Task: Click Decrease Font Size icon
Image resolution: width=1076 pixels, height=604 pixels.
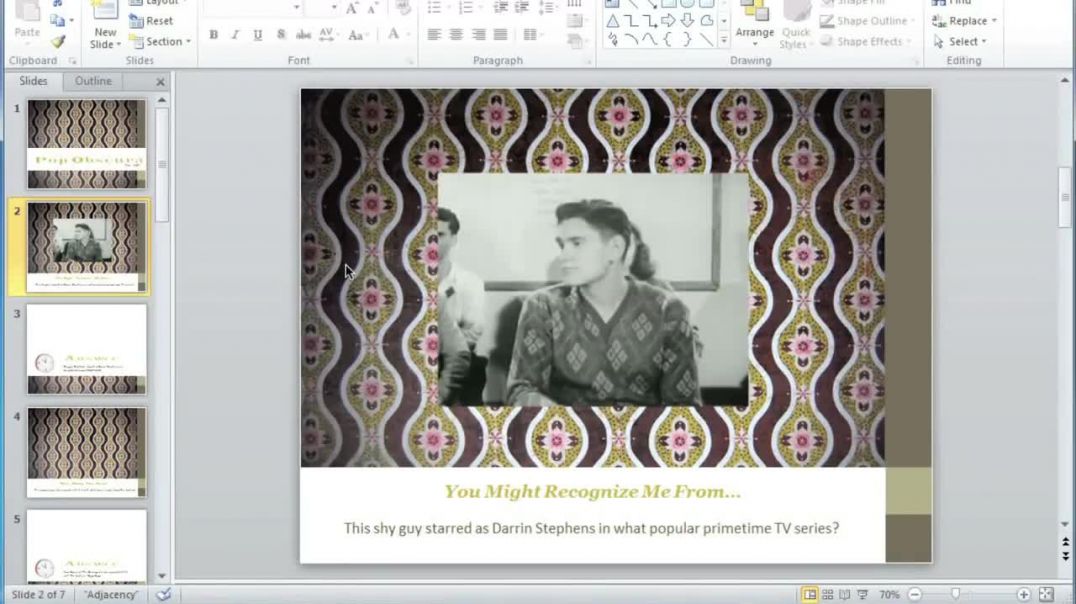Action: click(373, 8)
